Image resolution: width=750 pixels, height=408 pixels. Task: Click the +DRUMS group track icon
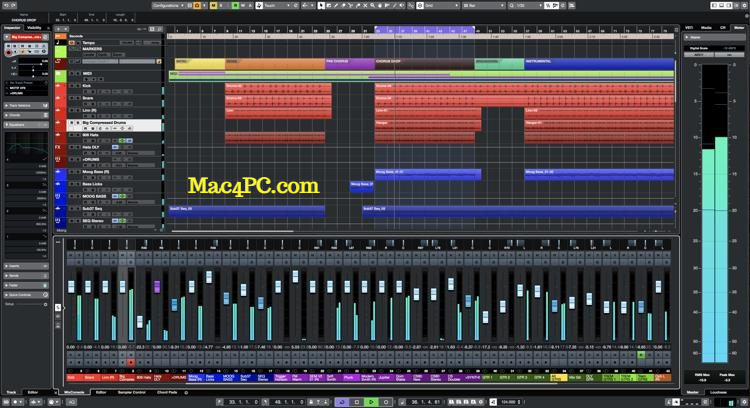pyautogui.click(x=58, y=160)
